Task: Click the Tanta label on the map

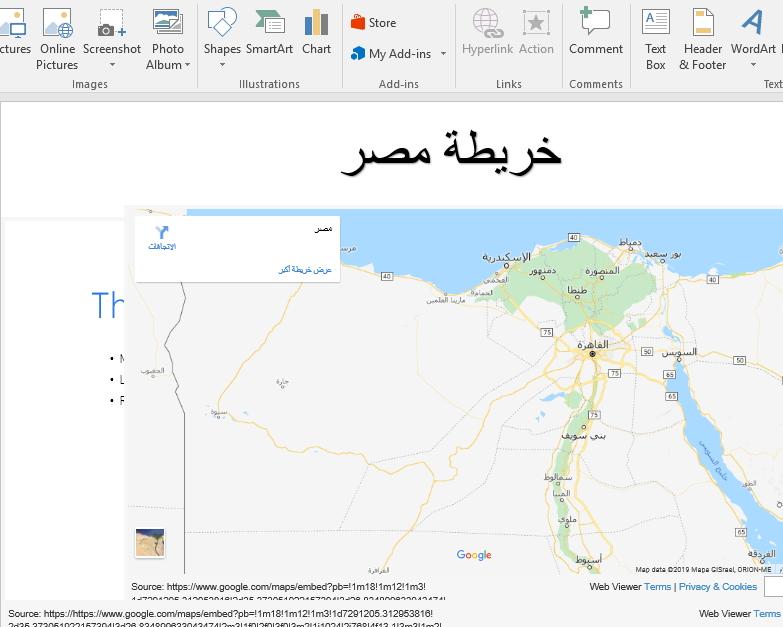Action: pyautogui.click(x=577, y=290)
